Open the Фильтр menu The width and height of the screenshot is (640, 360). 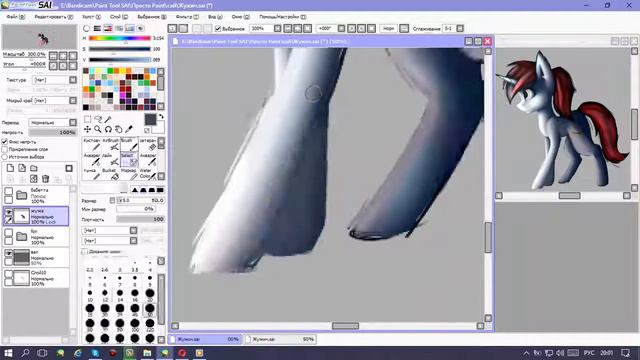(x=187, y=17)
